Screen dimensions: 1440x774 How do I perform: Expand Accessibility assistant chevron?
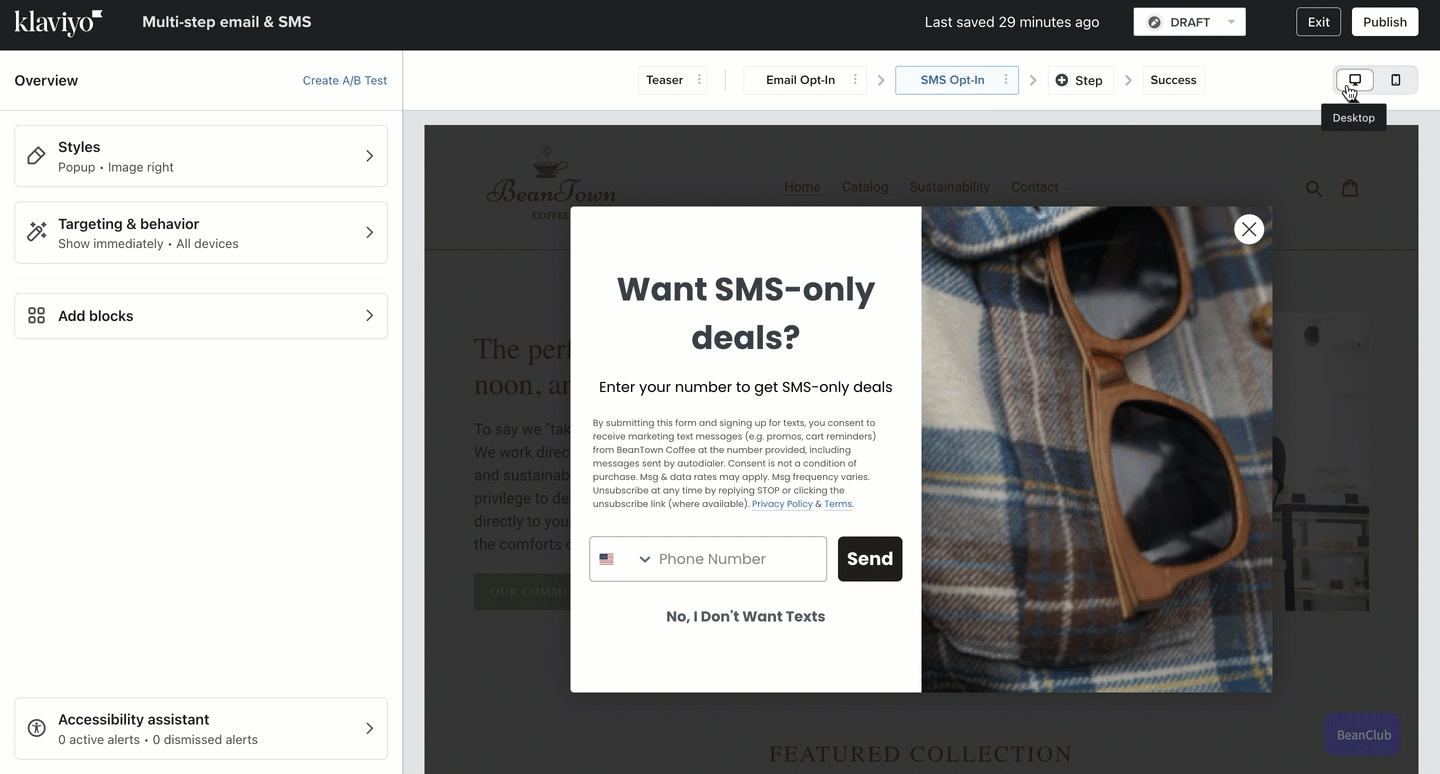(x=369, y=728)
